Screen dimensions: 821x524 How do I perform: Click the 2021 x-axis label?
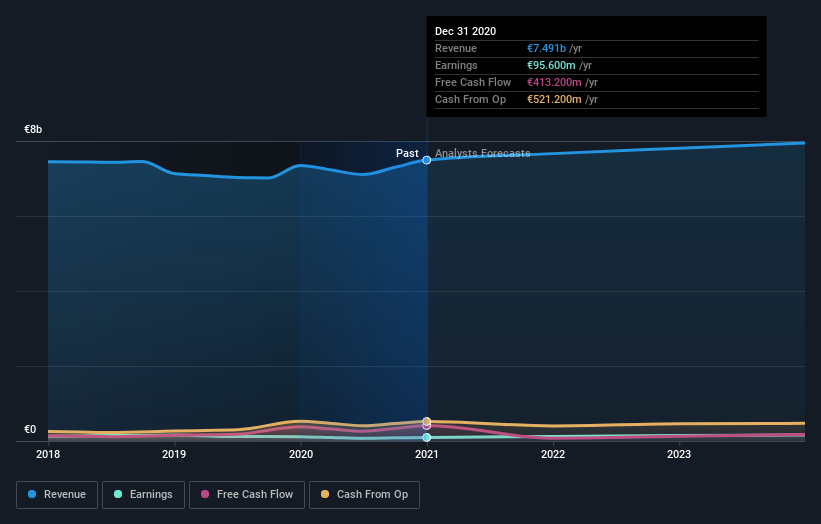[427, 454]
